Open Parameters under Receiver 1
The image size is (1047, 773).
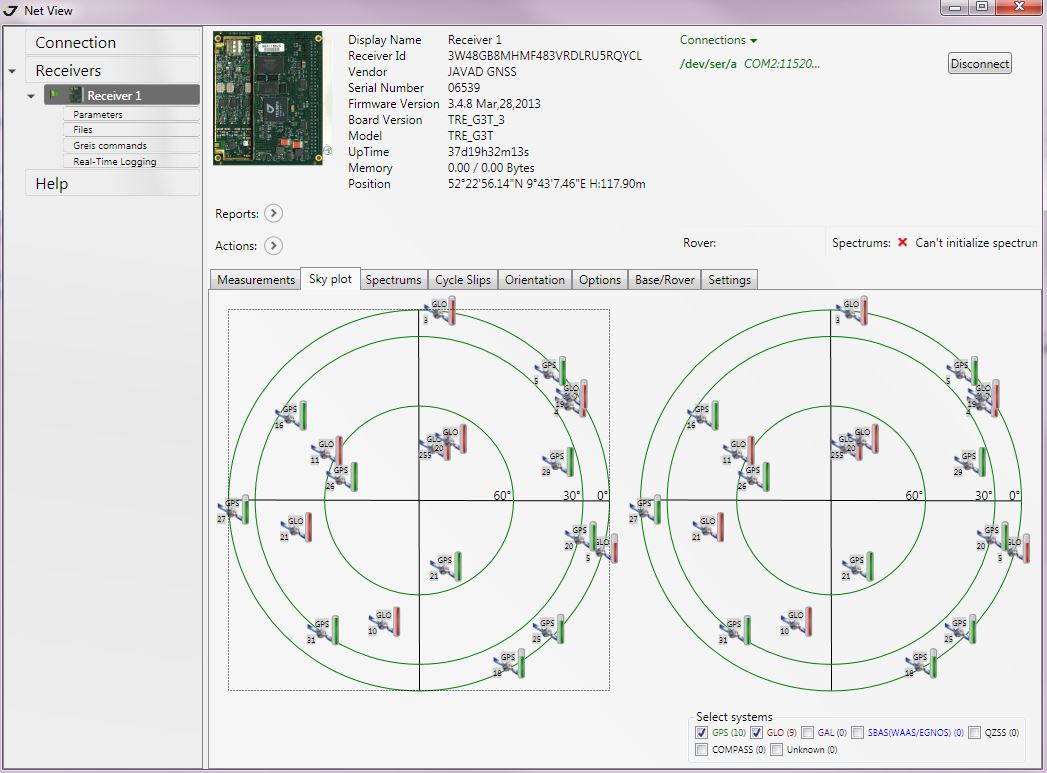coord(132,115)
